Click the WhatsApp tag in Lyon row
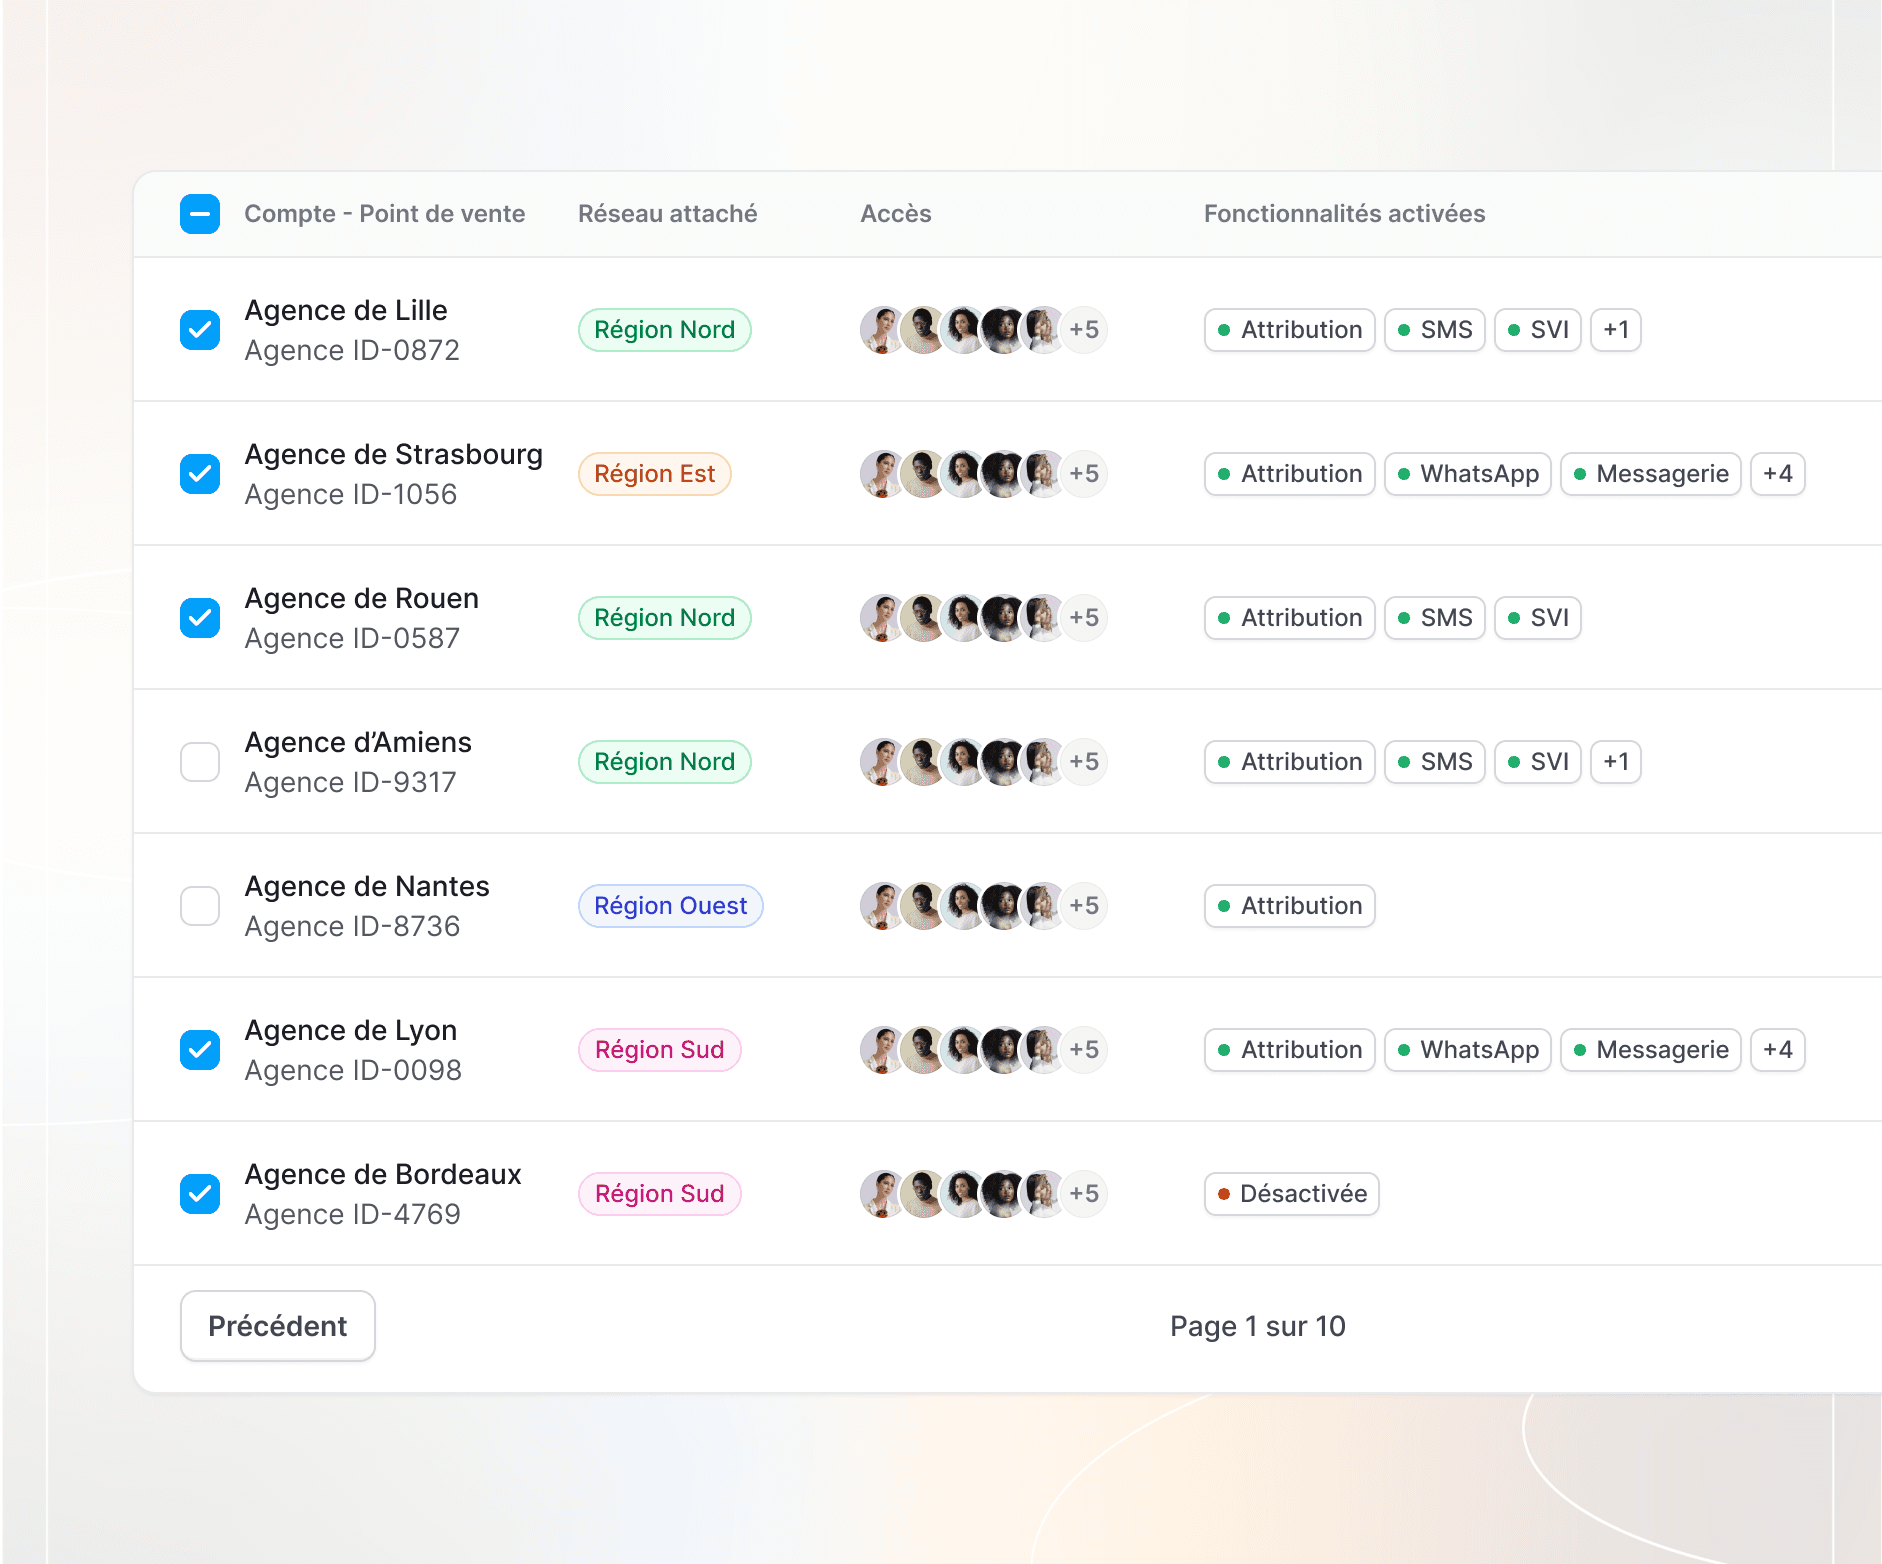The height and width of the screenshot is (1564, 1882). coord(1468,1050)
